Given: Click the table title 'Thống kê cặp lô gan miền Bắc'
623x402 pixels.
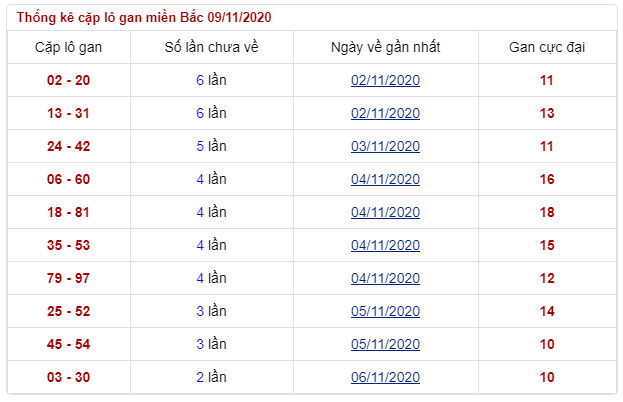Looking at the screenshot, I should pos(110,17).
